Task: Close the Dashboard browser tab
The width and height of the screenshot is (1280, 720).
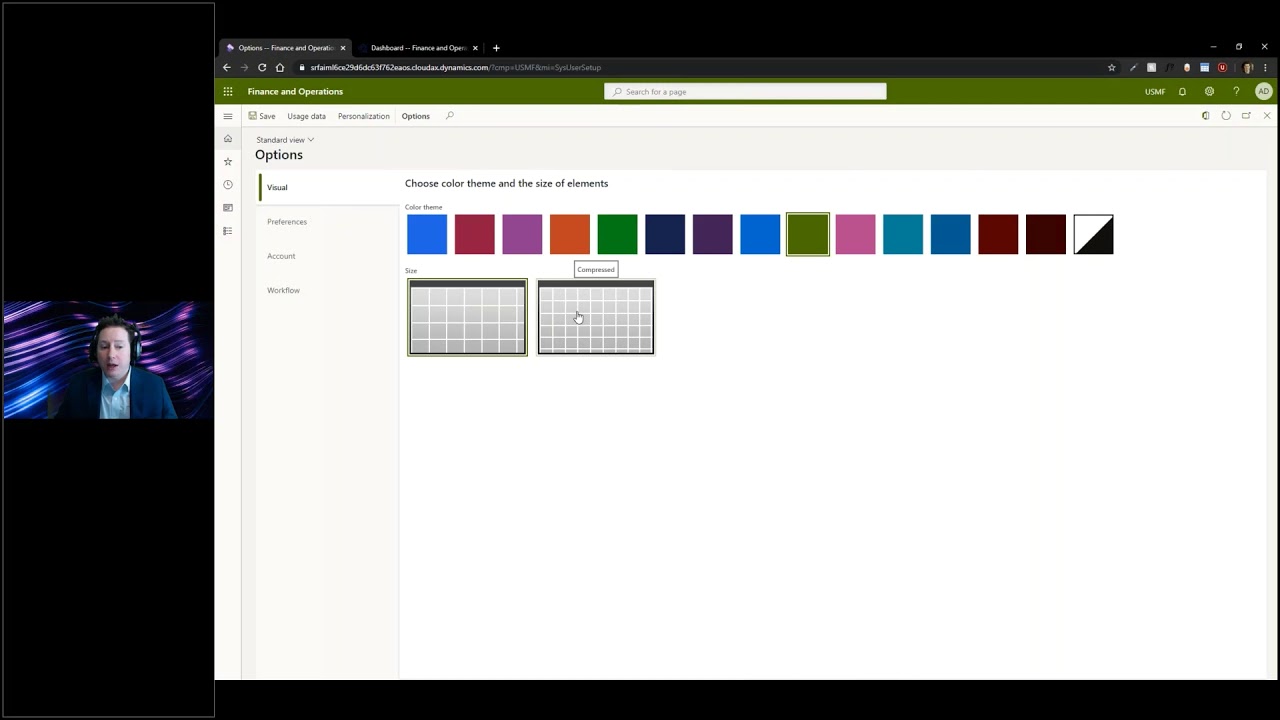Action: (x=475, y=48)
